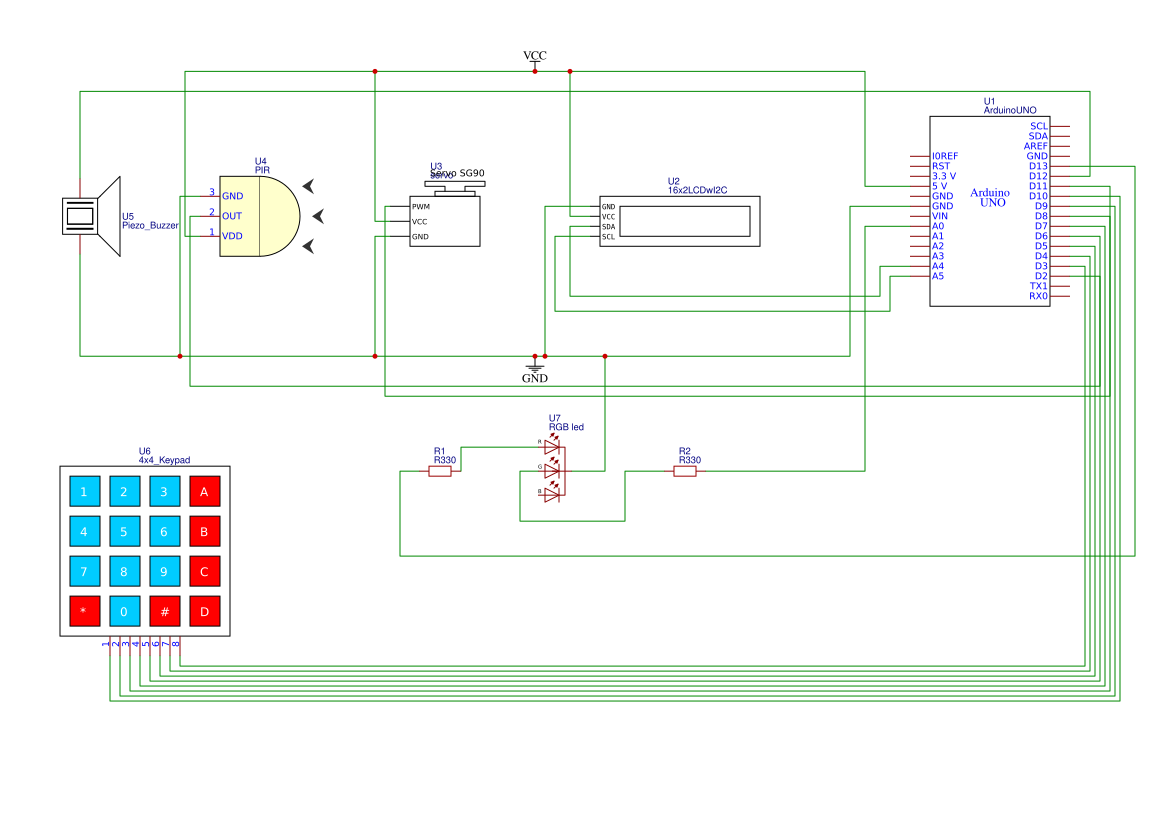Click keypad key 2
This screenshot has height=826, width=1169.
coord(125,491)
